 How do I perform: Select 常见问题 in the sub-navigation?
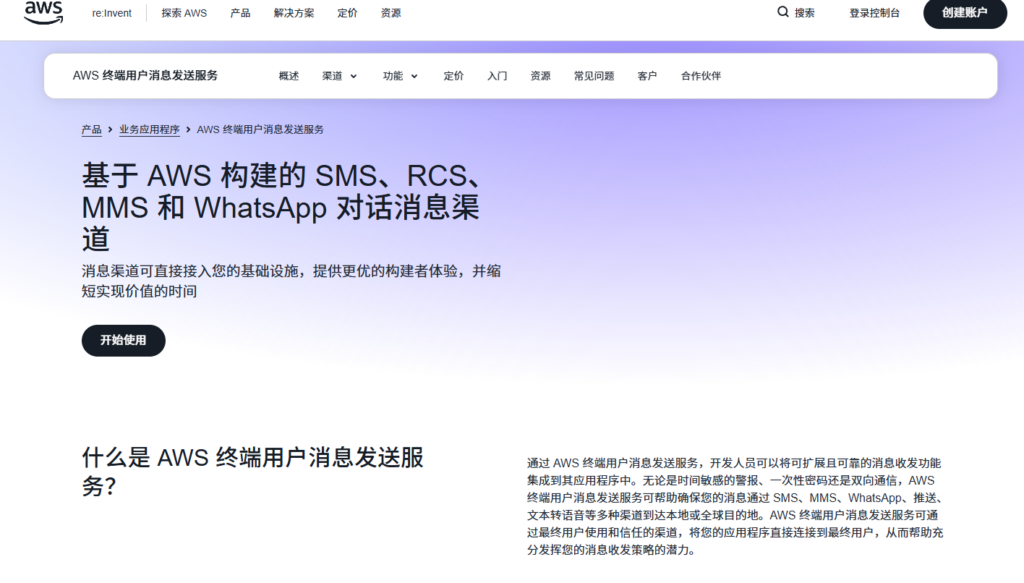pos(594,76)
